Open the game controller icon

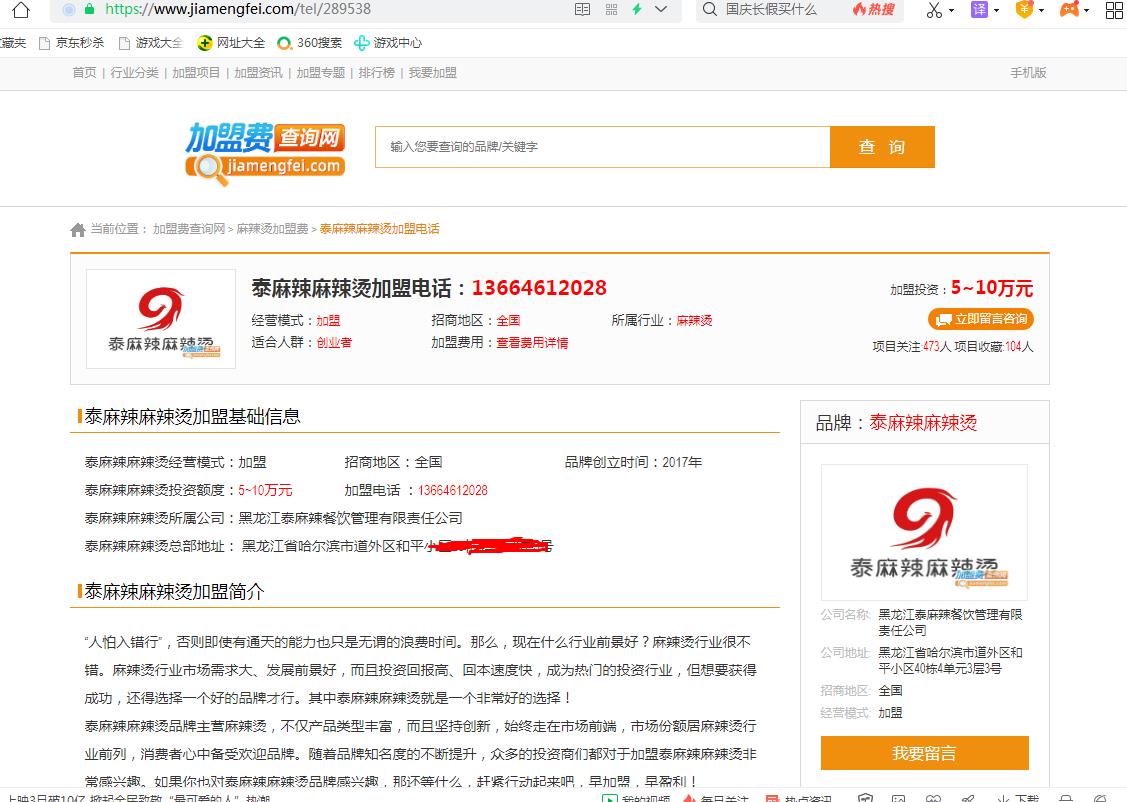(x=1069, y=10)
